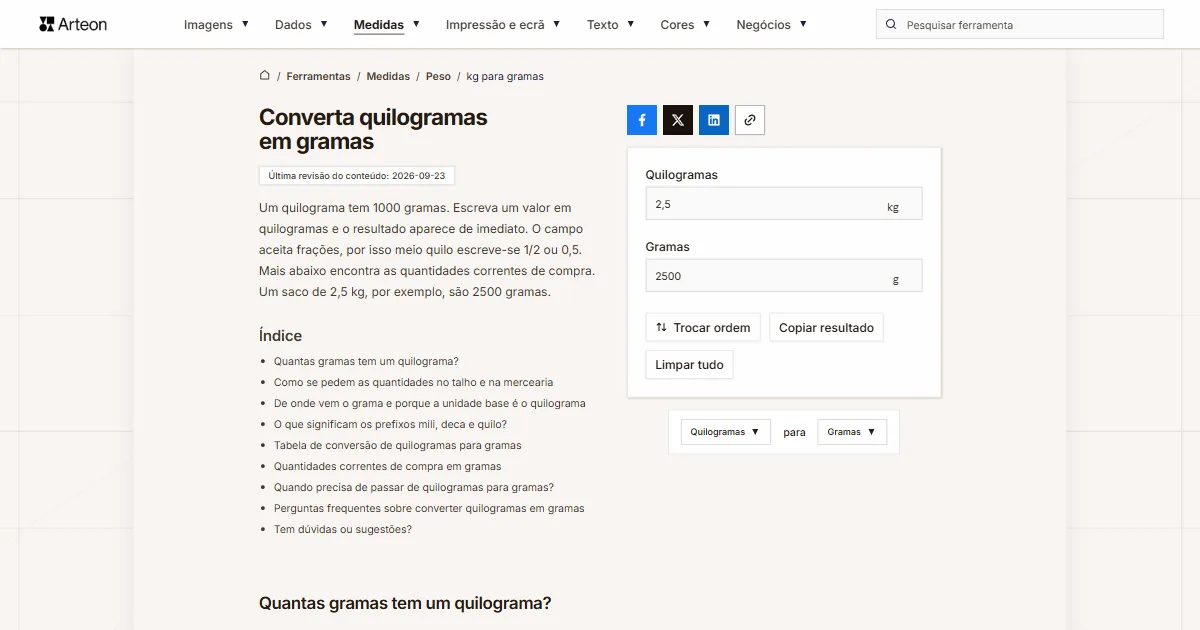Click the Trocar ordem button
Screen dimensions: 1200x630
(x=703, y=328)
